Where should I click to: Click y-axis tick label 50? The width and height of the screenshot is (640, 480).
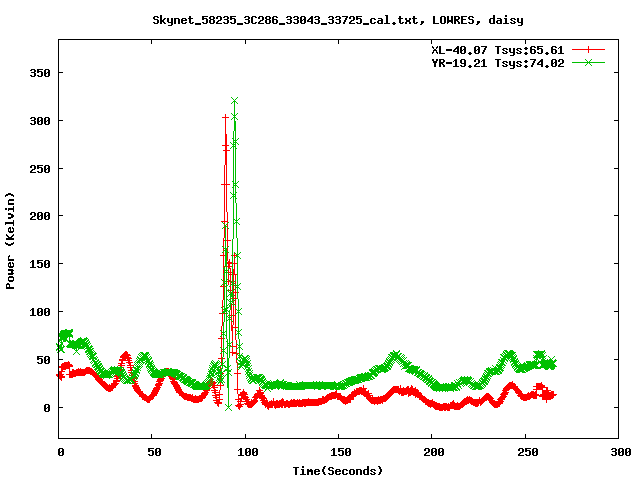pyautogui.click(x=44, y=360)
